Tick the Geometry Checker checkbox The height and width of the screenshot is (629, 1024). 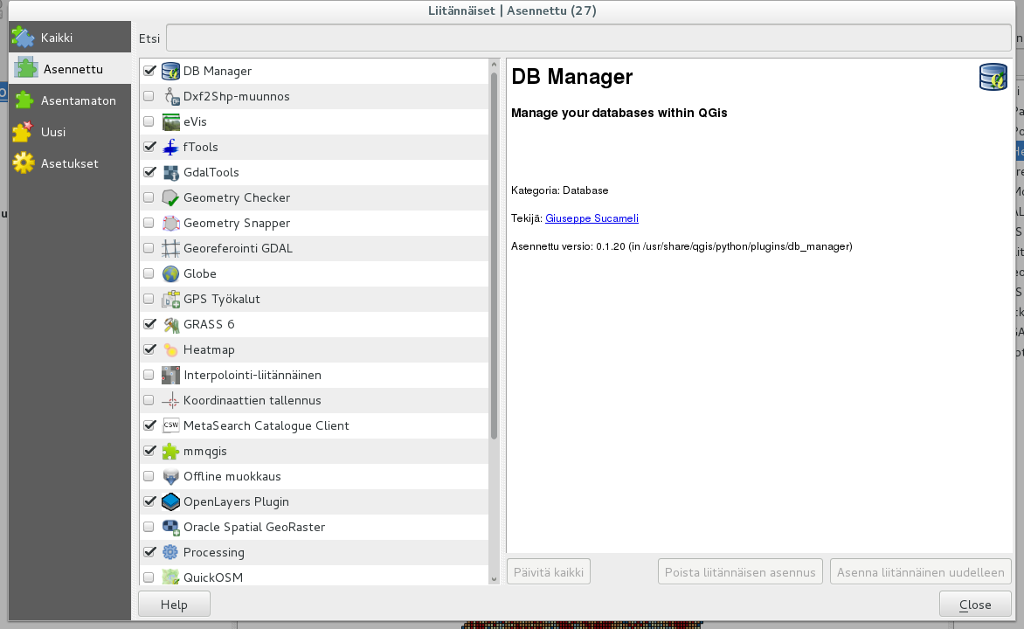click(x=149, y=197)
